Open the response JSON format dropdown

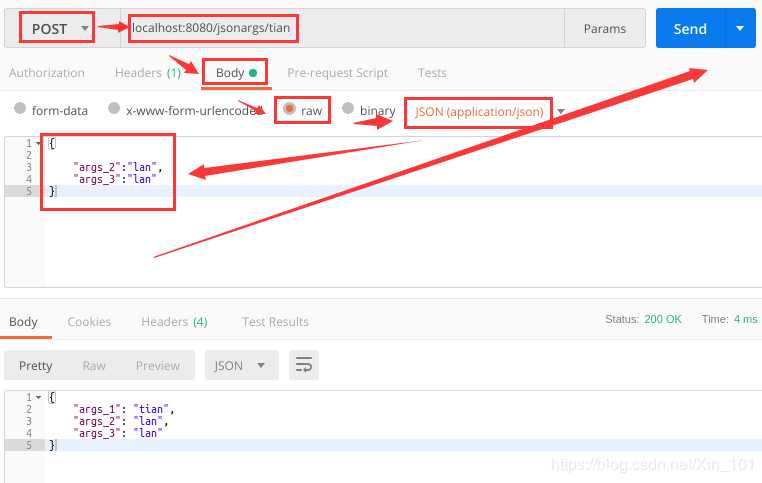(242, 365)
